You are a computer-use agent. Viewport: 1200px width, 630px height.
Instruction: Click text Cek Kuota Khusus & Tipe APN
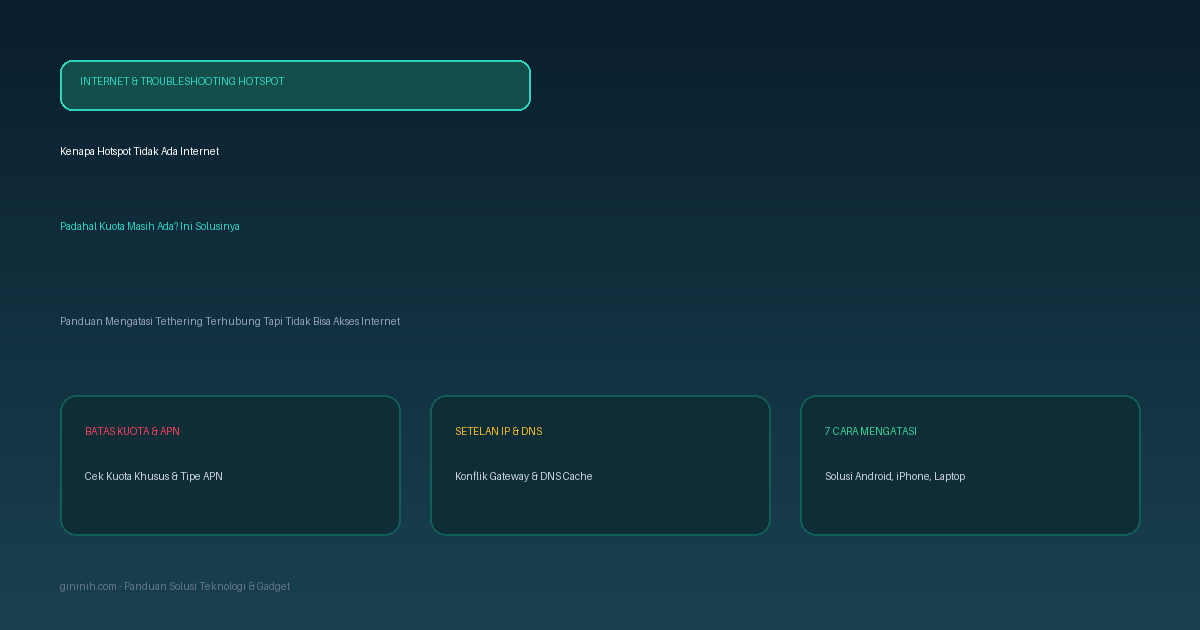pos(154,476)
